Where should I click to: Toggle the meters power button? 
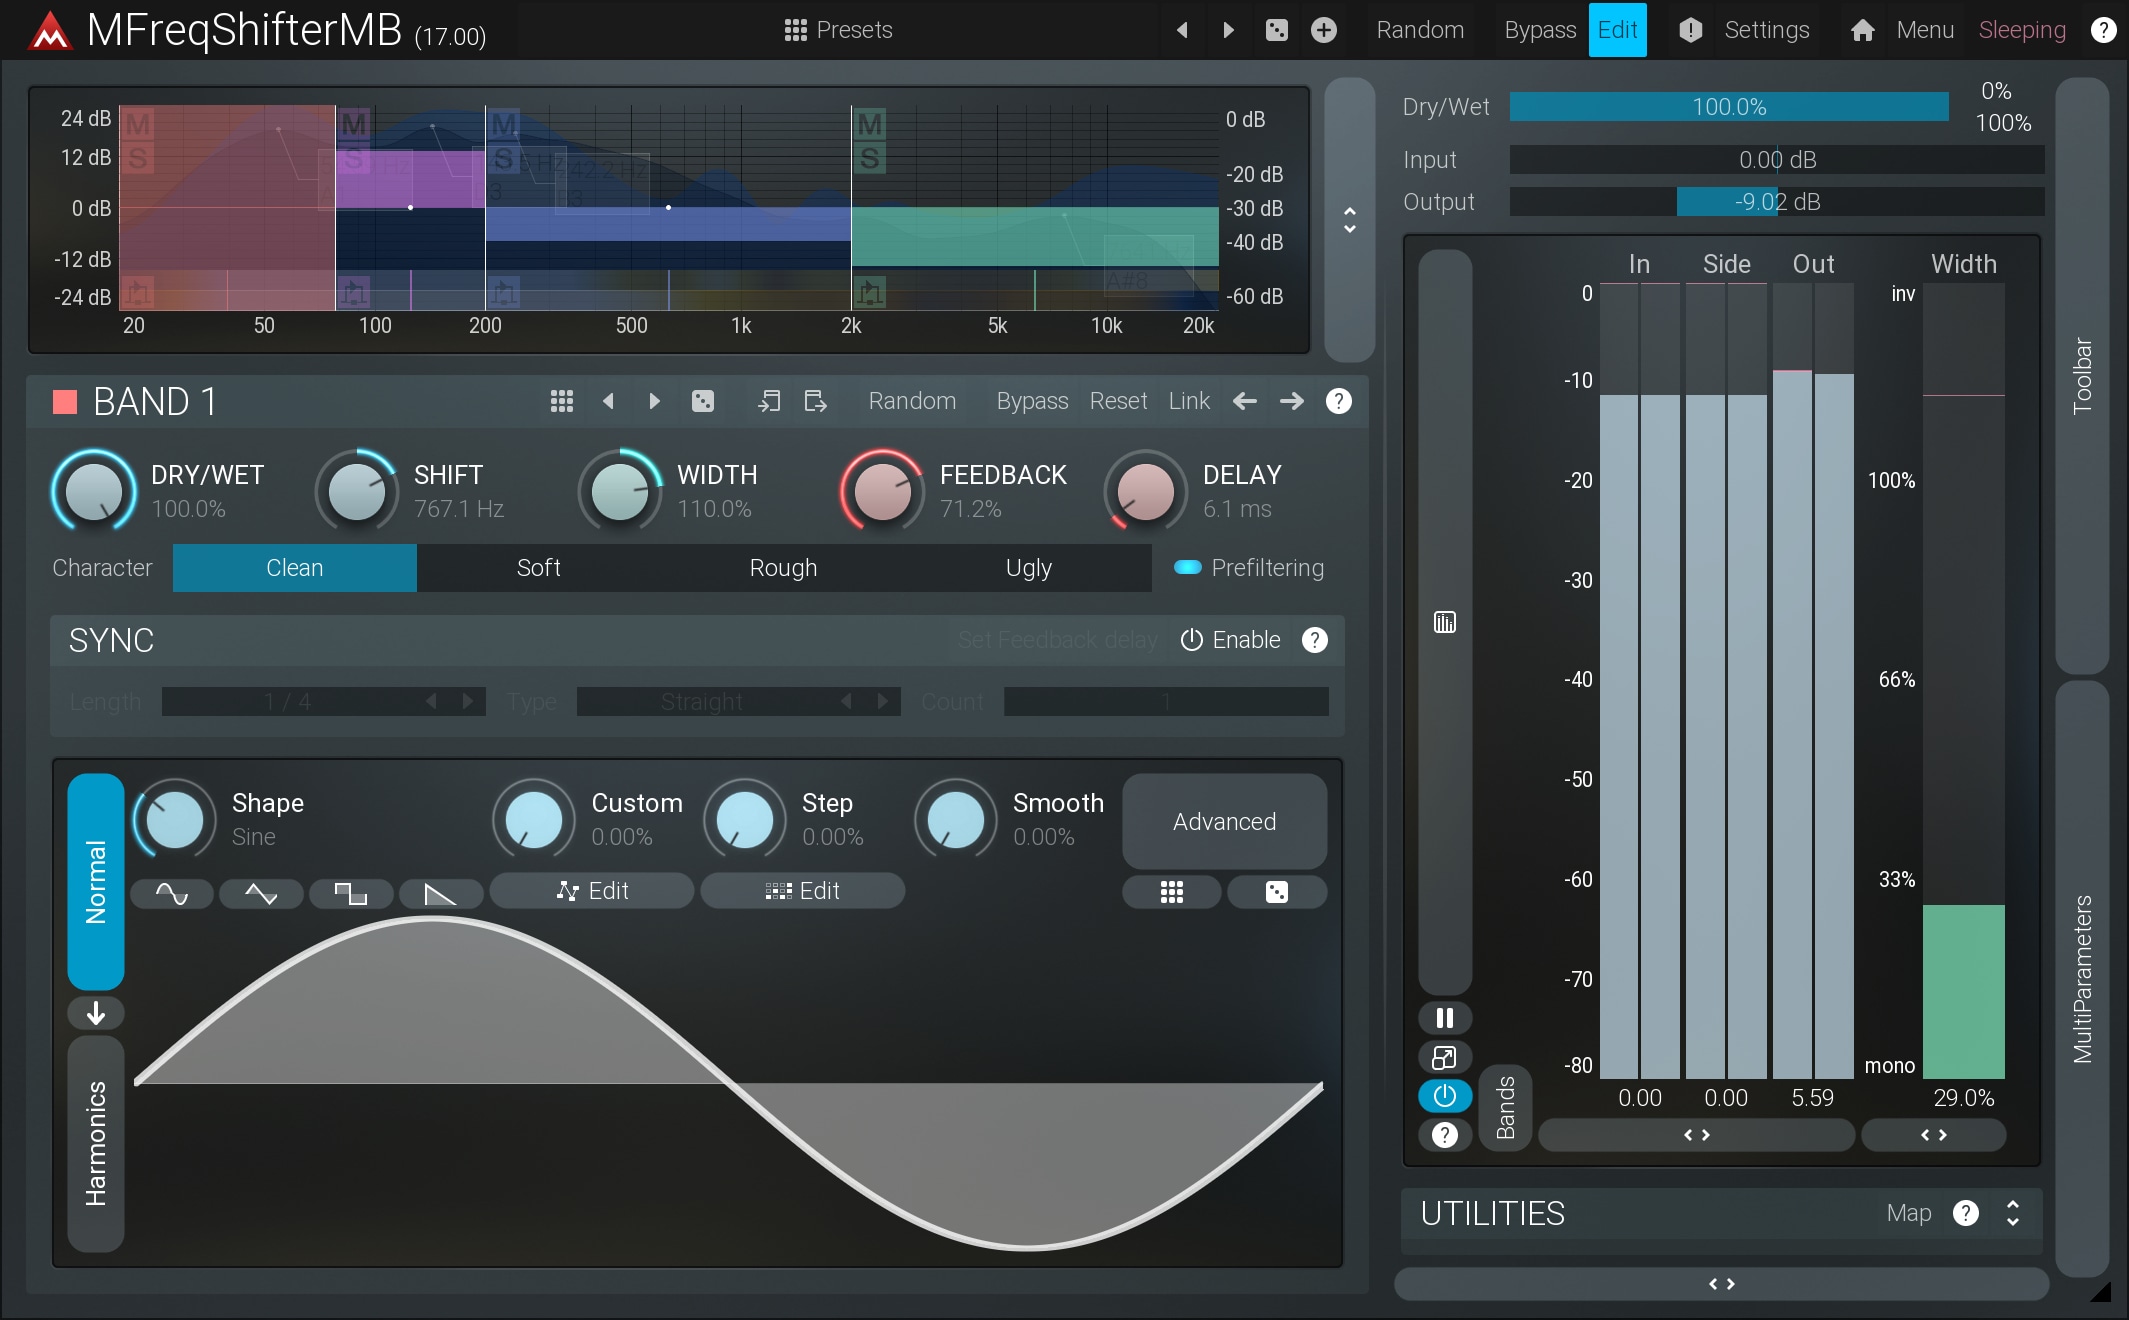point(1444,1096)
